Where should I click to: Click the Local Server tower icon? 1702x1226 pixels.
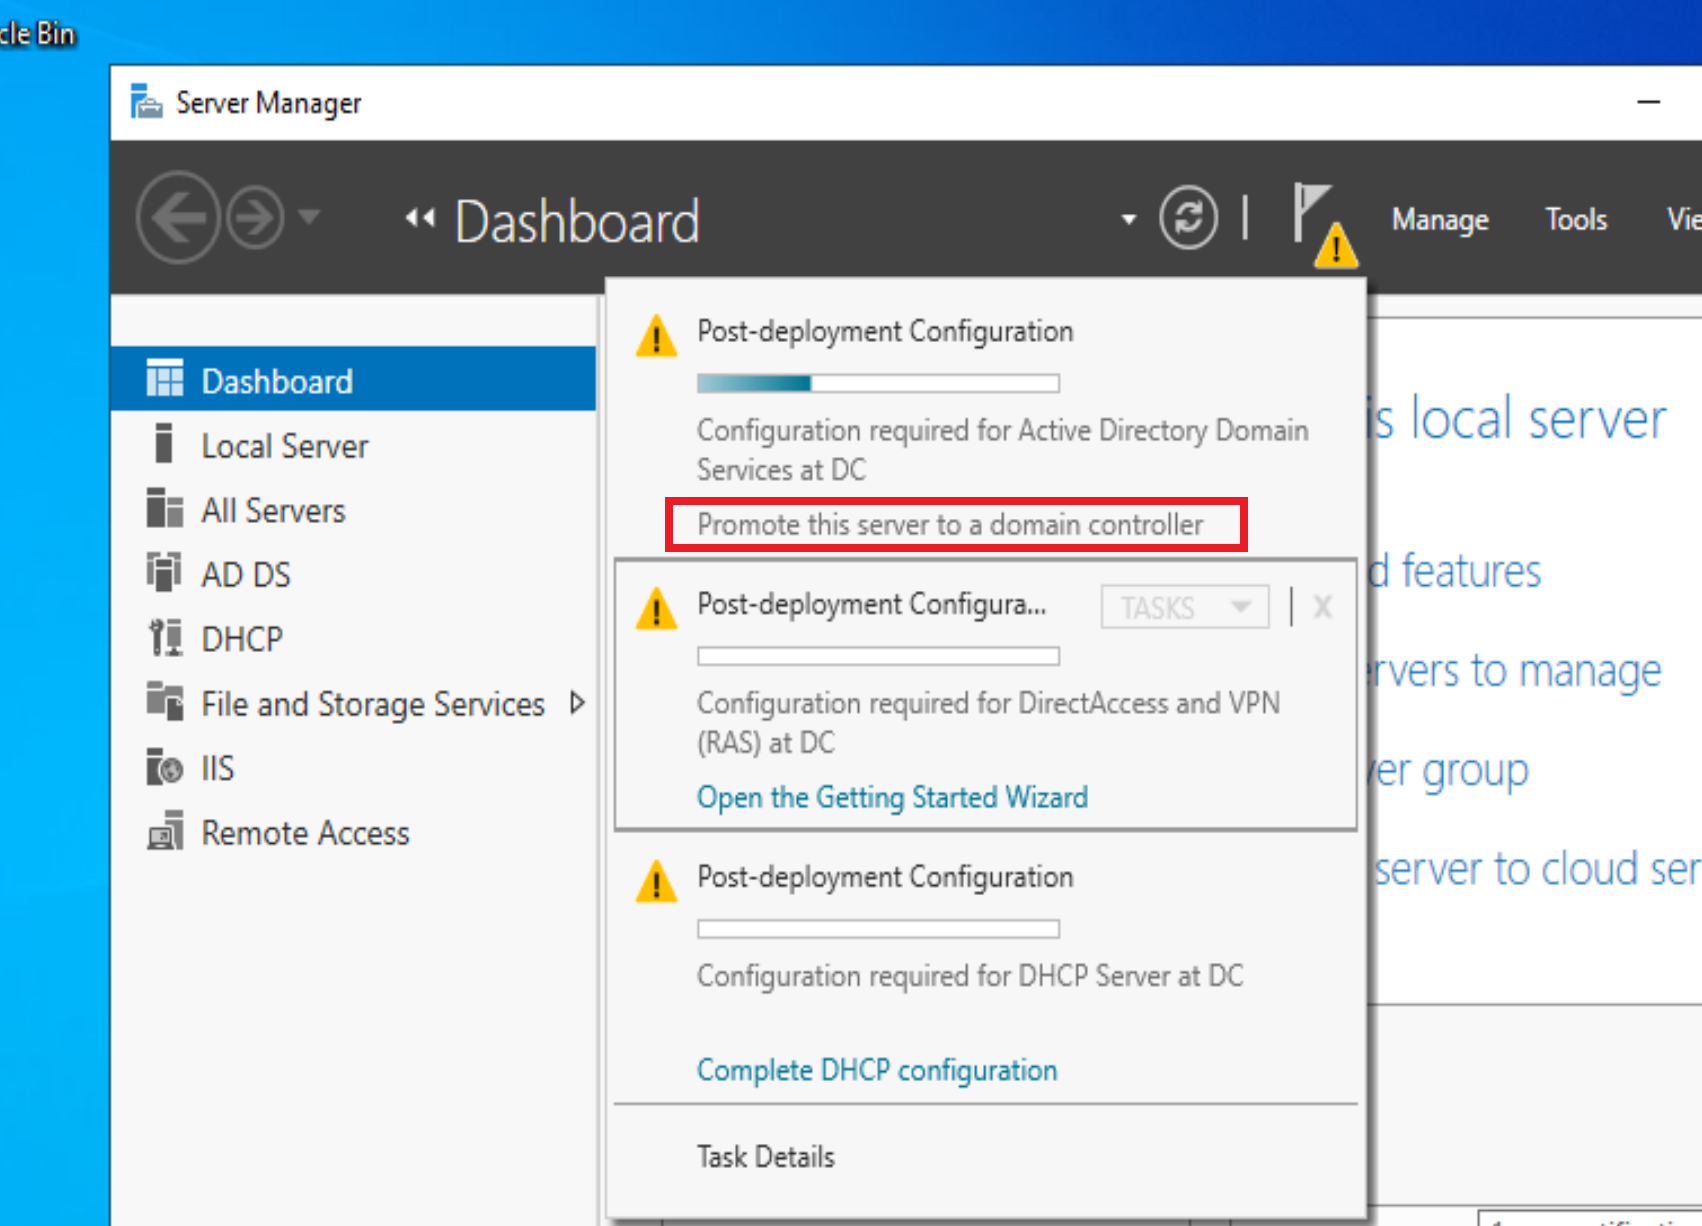pyautogui.click(x=165, y=443)
